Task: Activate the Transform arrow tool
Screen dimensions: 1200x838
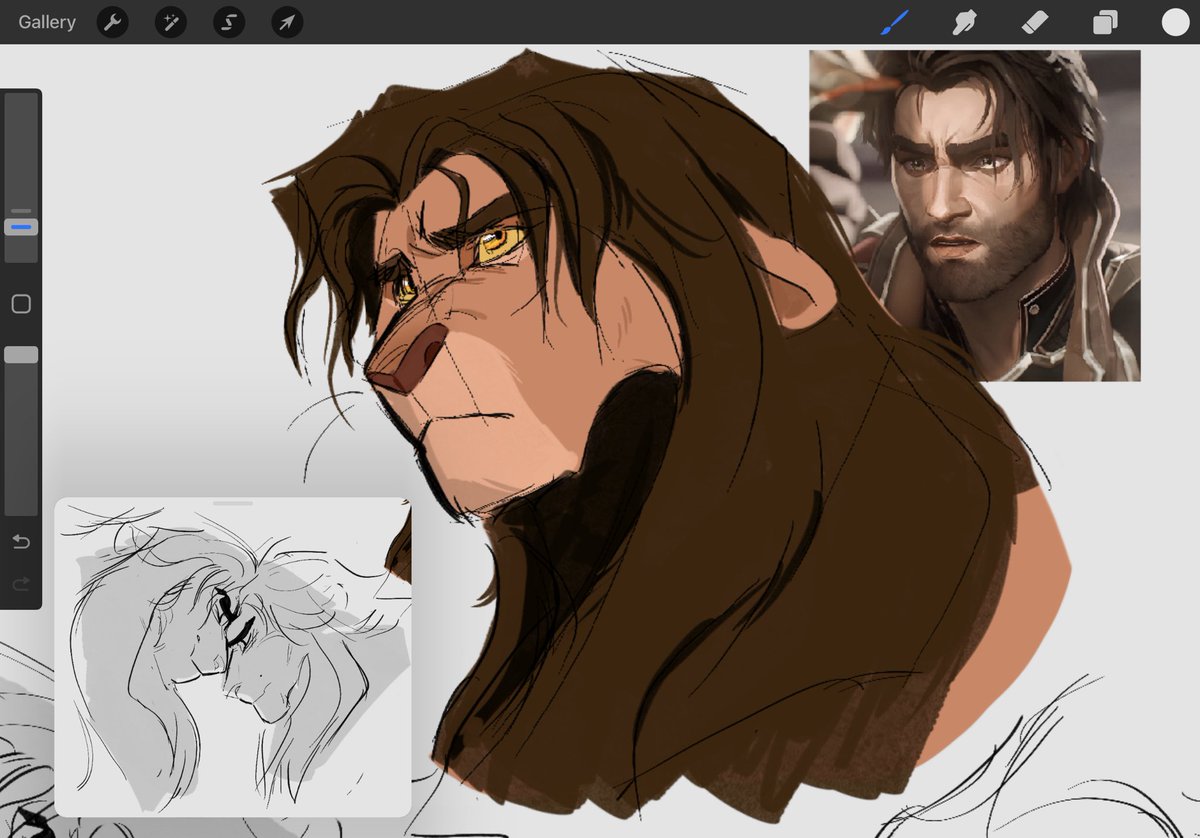Action: 287,22
